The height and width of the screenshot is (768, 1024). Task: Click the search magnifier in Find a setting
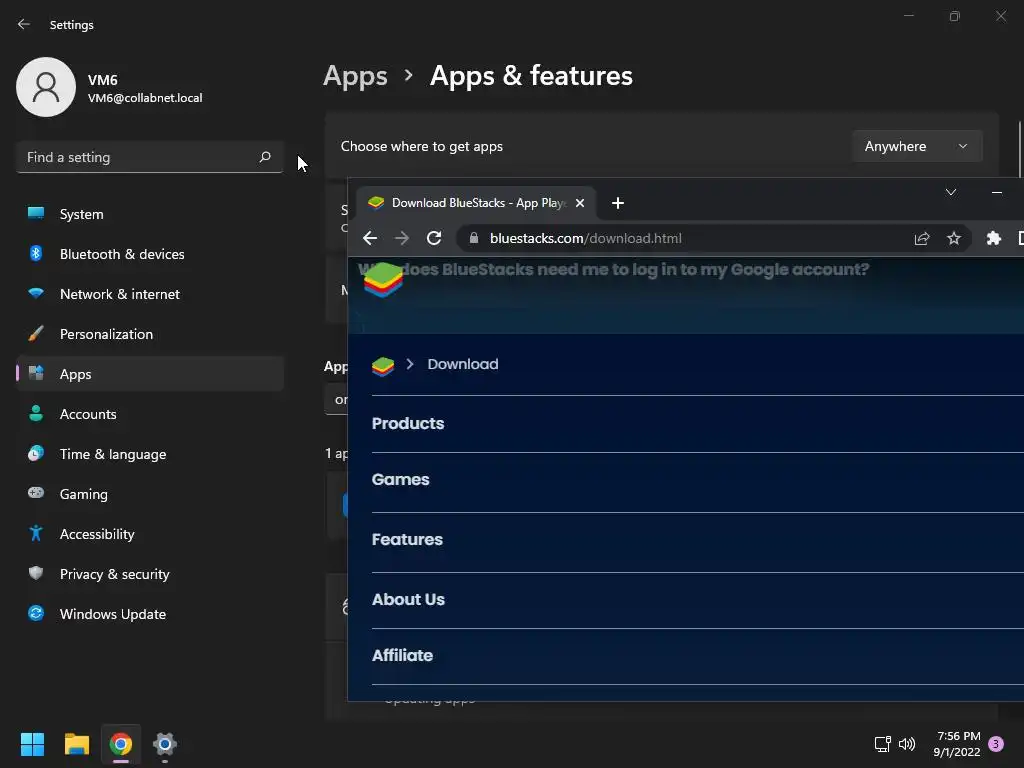pyautogui.click(x=264, y=157)
